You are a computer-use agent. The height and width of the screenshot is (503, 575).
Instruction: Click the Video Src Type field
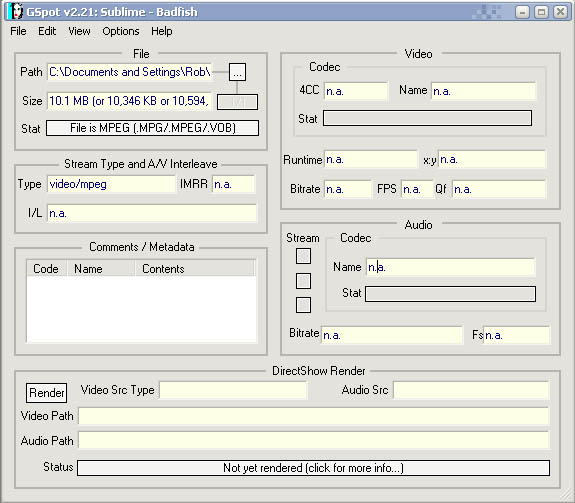[x=233, y=390]
